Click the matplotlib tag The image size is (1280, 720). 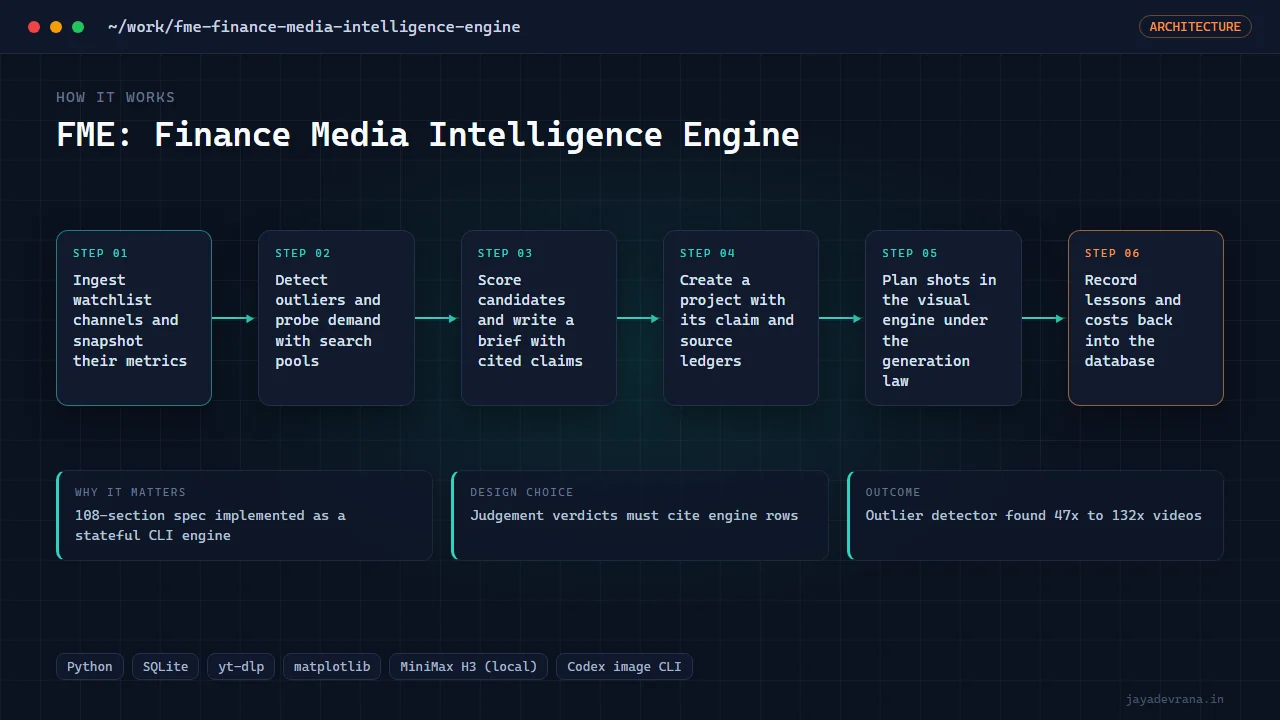(332, 666)
